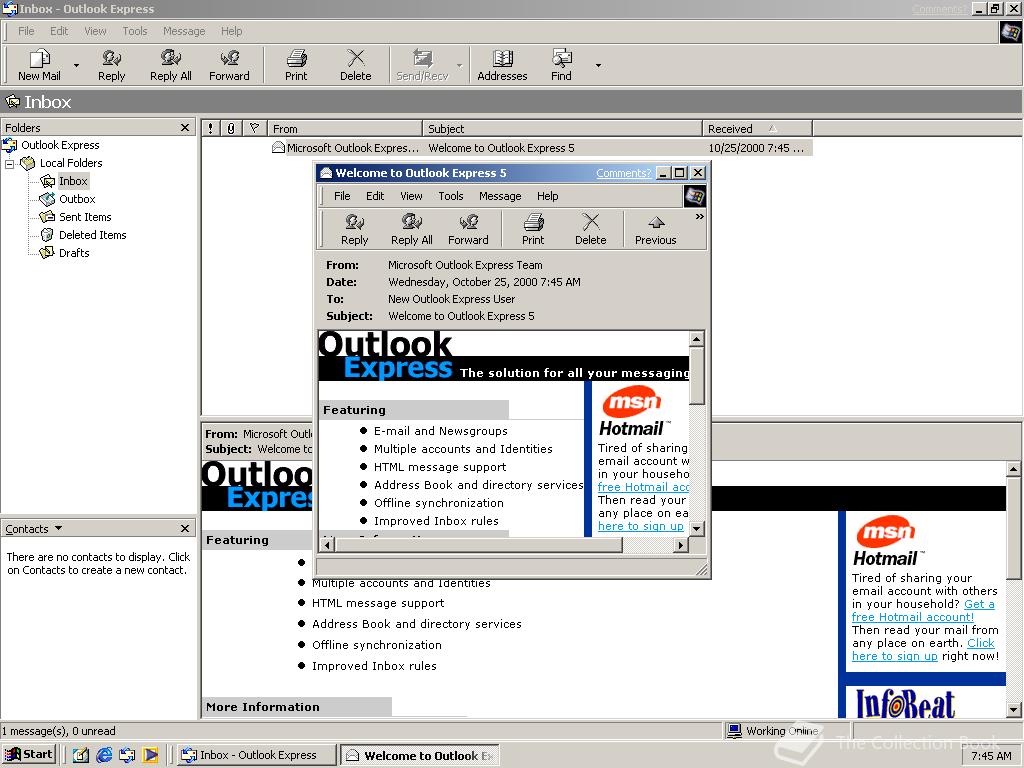Select the Drafts folder
Screen dimensions: 1024x768
pos(74,253)
